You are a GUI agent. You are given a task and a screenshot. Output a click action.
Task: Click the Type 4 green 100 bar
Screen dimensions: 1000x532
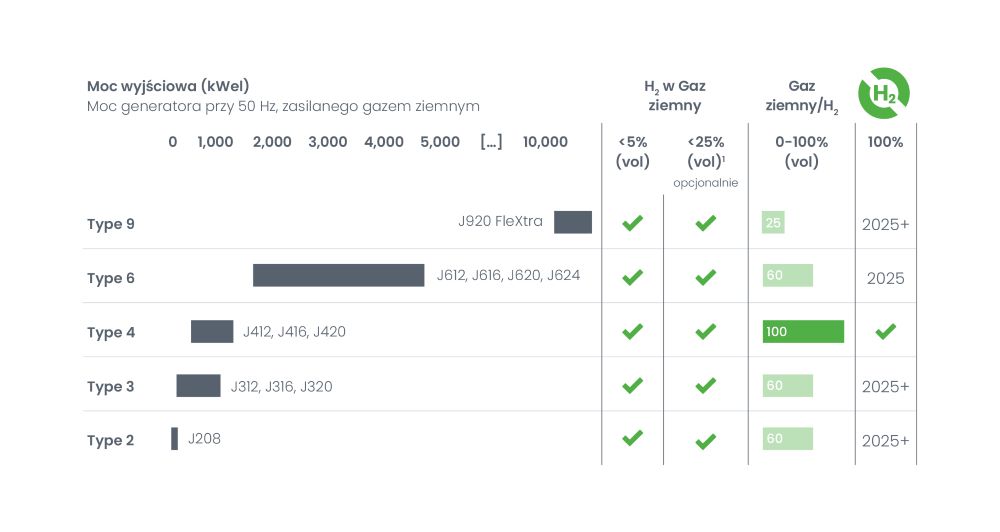[x=803, y=331]
